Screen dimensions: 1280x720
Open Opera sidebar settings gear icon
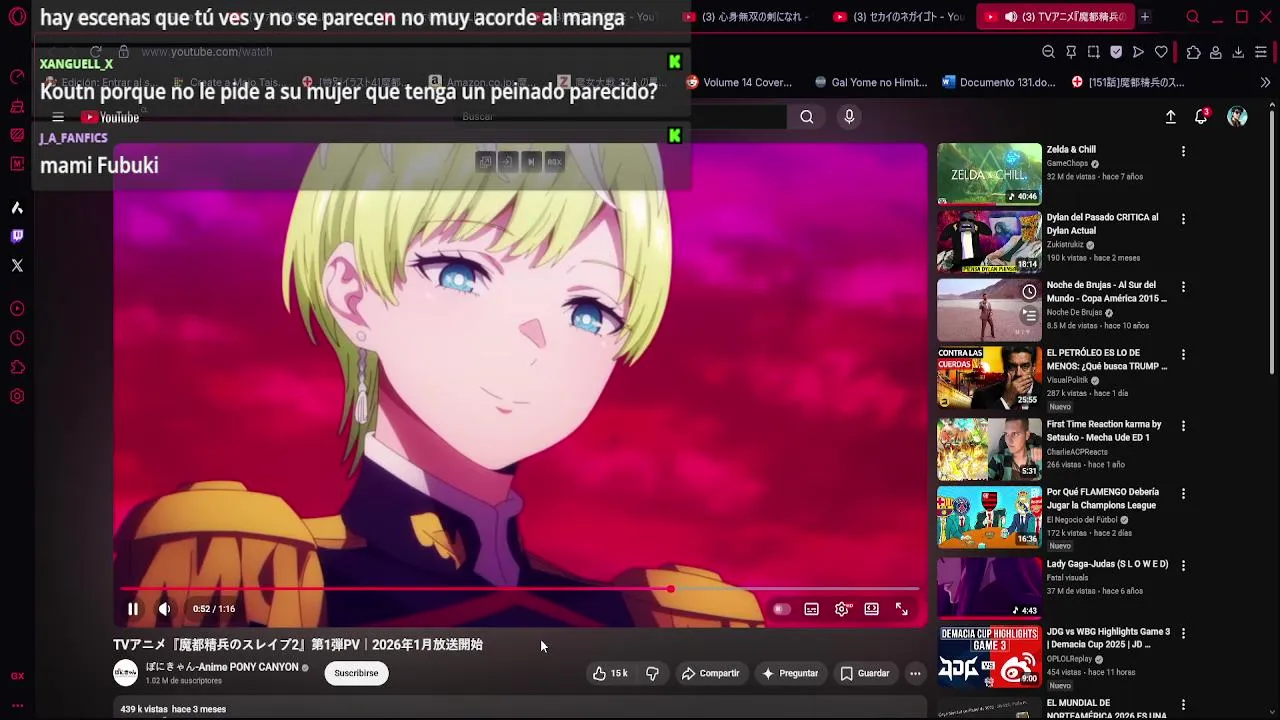tap(17, 396)
